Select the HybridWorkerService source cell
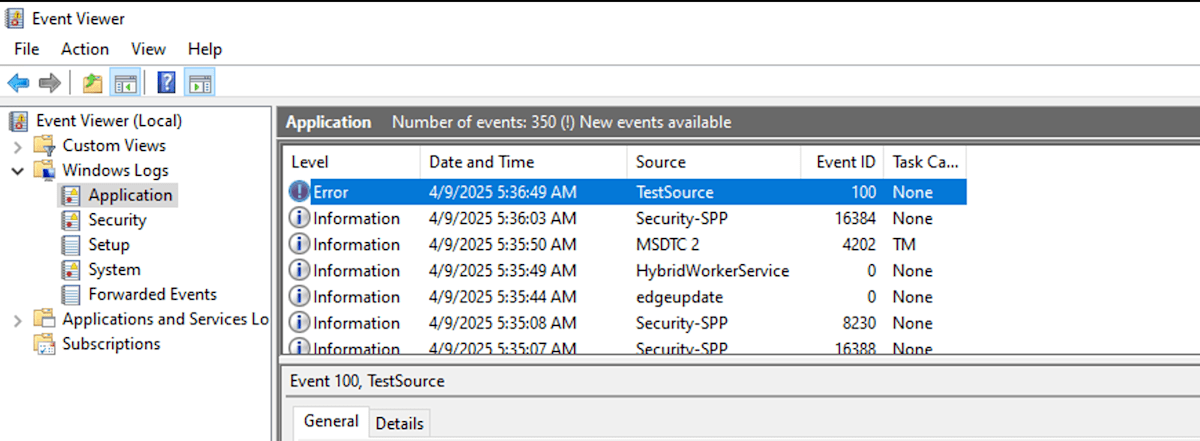The image size is (1200, 441). [x=714, y=270]
